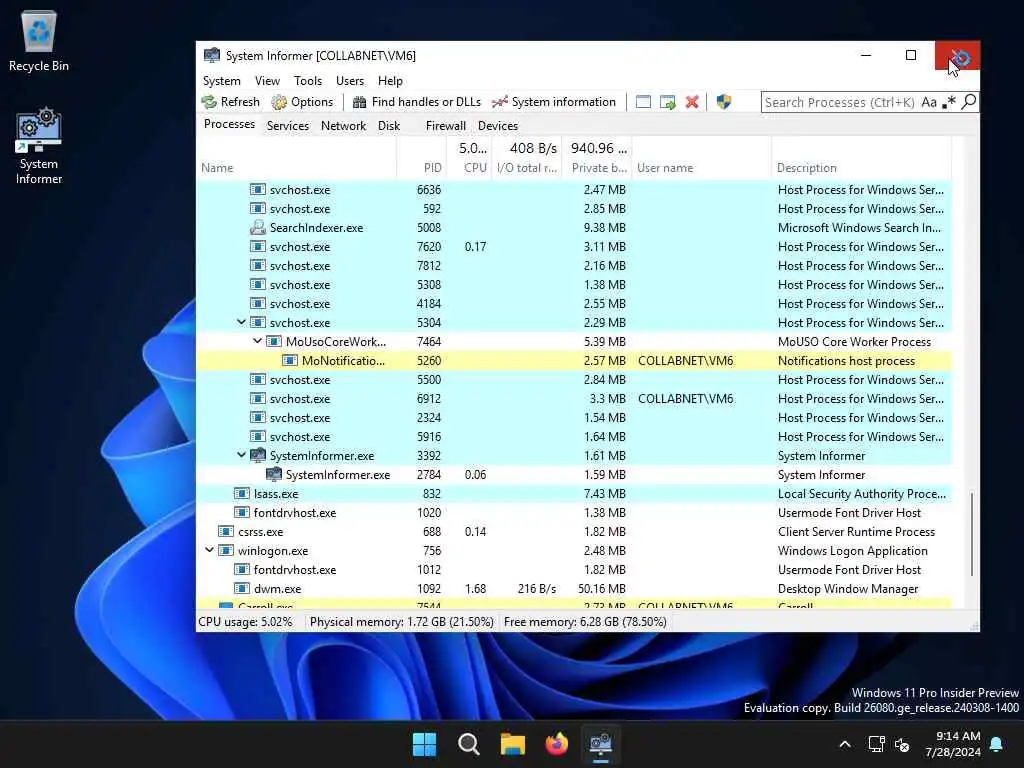Screen dimensions: 1024x768
Task: Switch to the Disk tab
Action: tap(389, 125)
